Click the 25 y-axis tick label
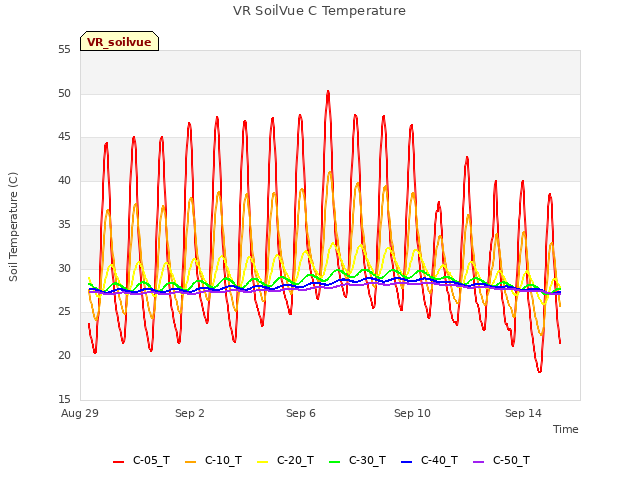This screenshot has height=480, width=640. pyautogui.click(x=64, y=312)
